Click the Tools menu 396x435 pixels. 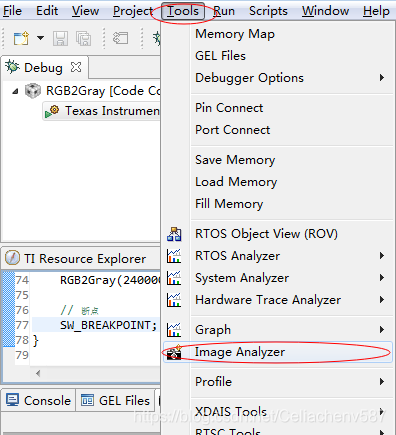[x=183, y=11]
